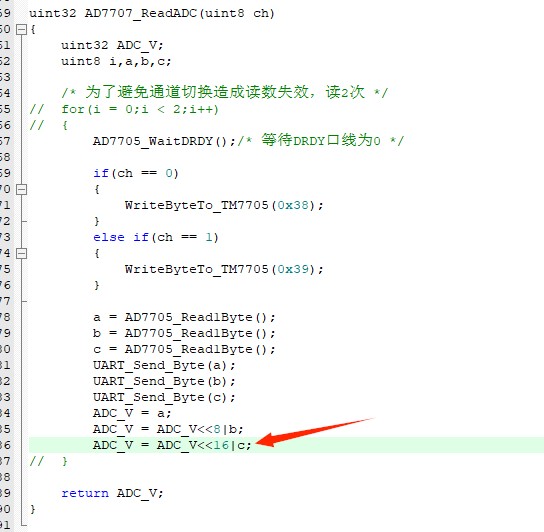Click the return ADC_V; statement
Image resolution: width=544 pixels, height=532 pixels.
[112, 493]
